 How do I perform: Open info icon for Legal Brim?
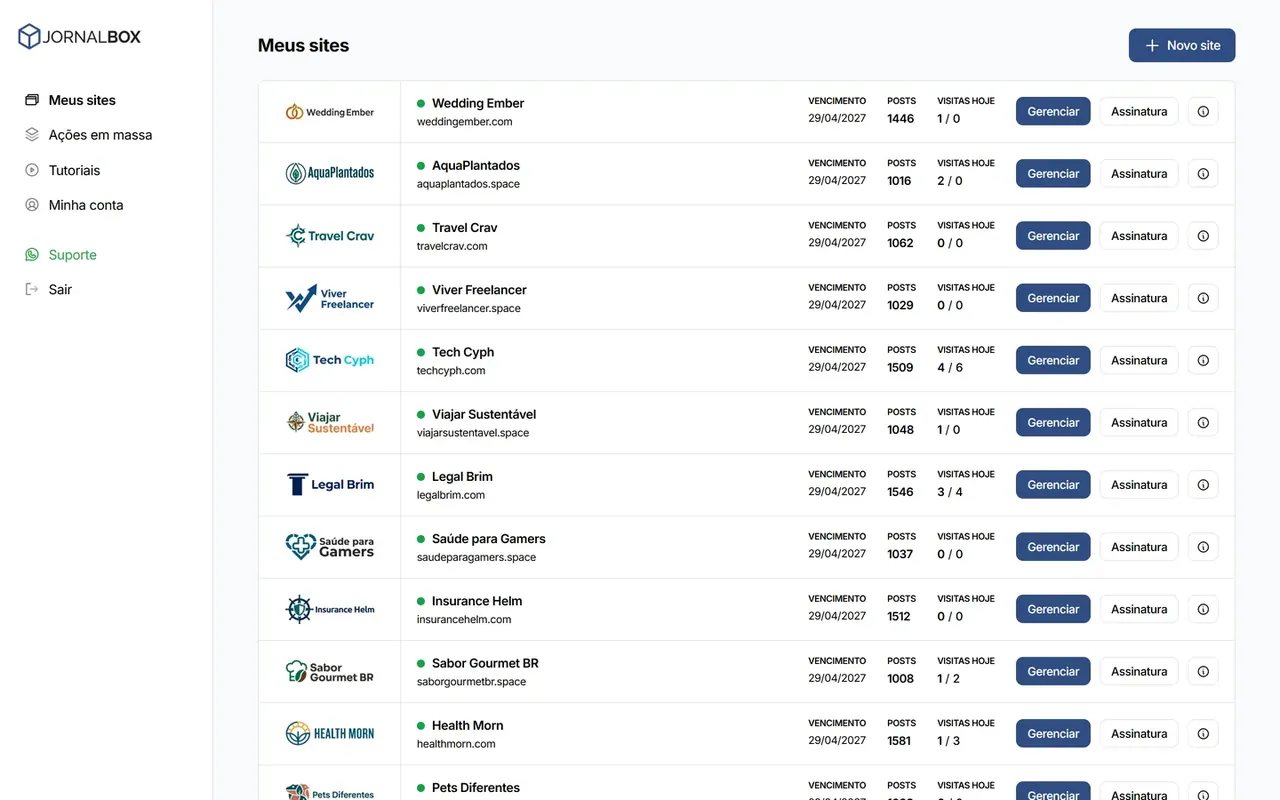click(1203, 485)
